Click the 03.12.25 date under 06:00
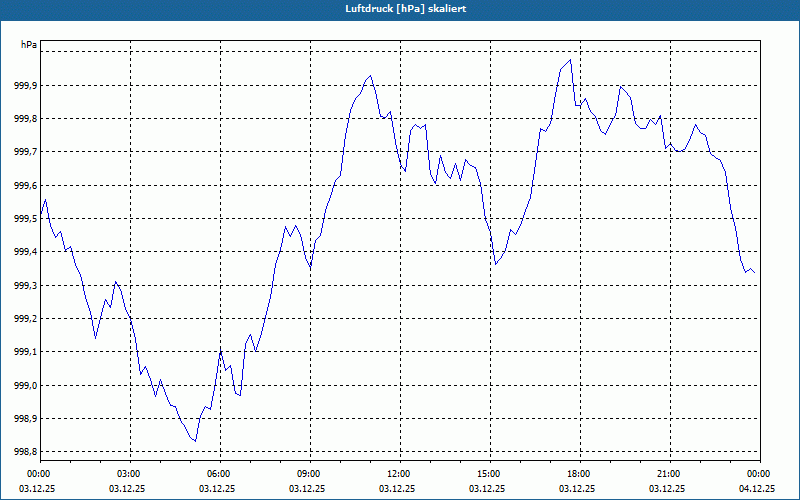The height and width of the screenshot is (500, 800). coord(217,489)
